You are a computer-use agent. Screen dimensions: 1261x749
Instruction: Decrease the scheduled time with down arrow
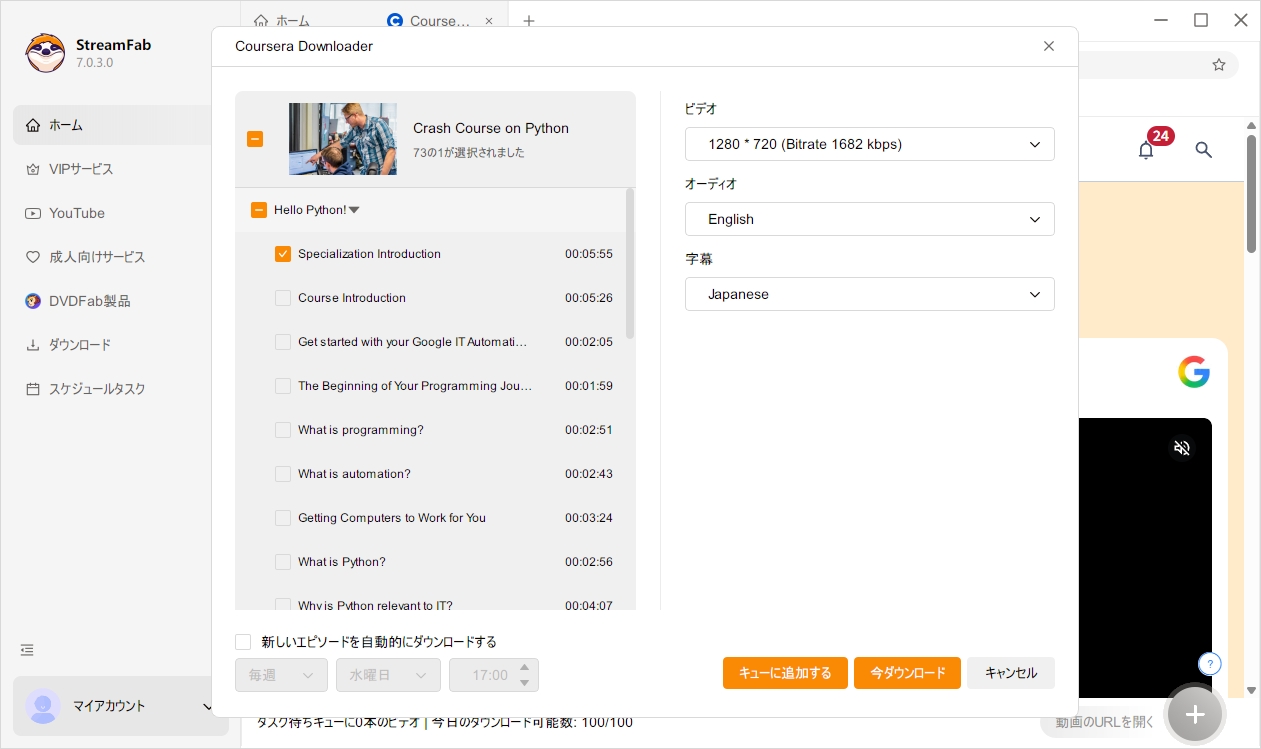tap(525, 683)
